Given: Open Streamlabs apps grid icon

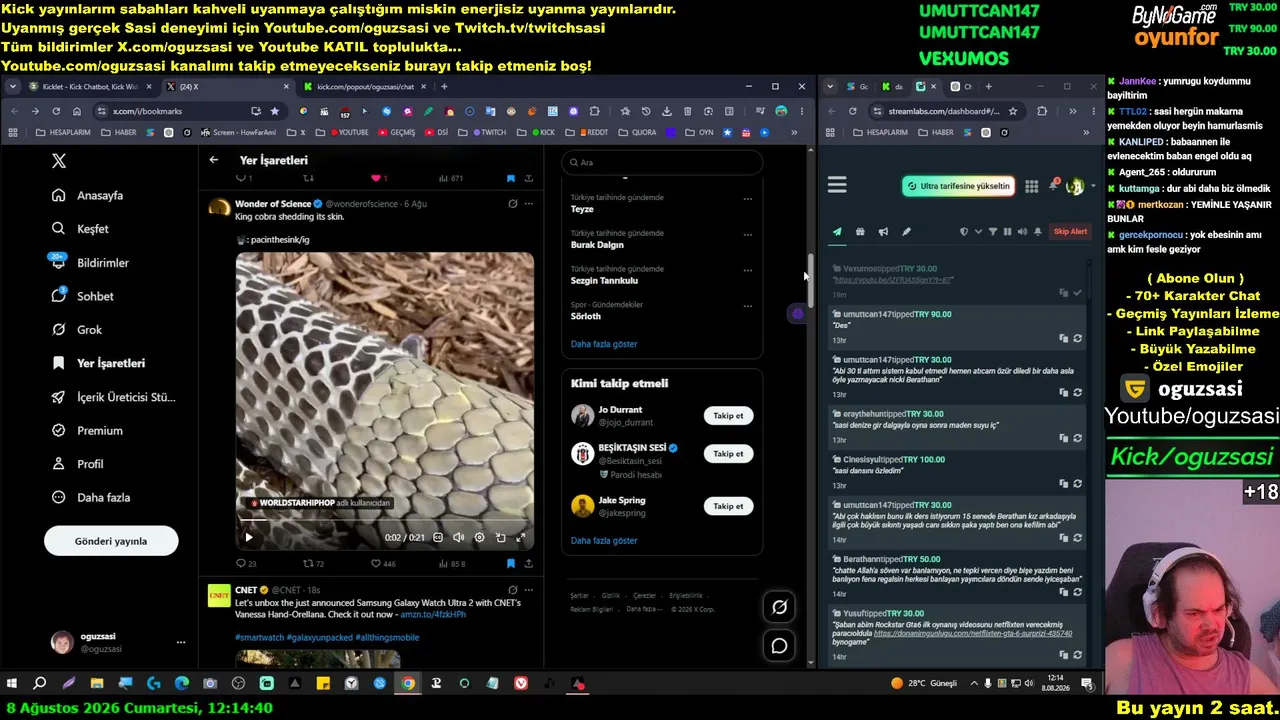Looking at the screenshot, I should (1031, 186).
